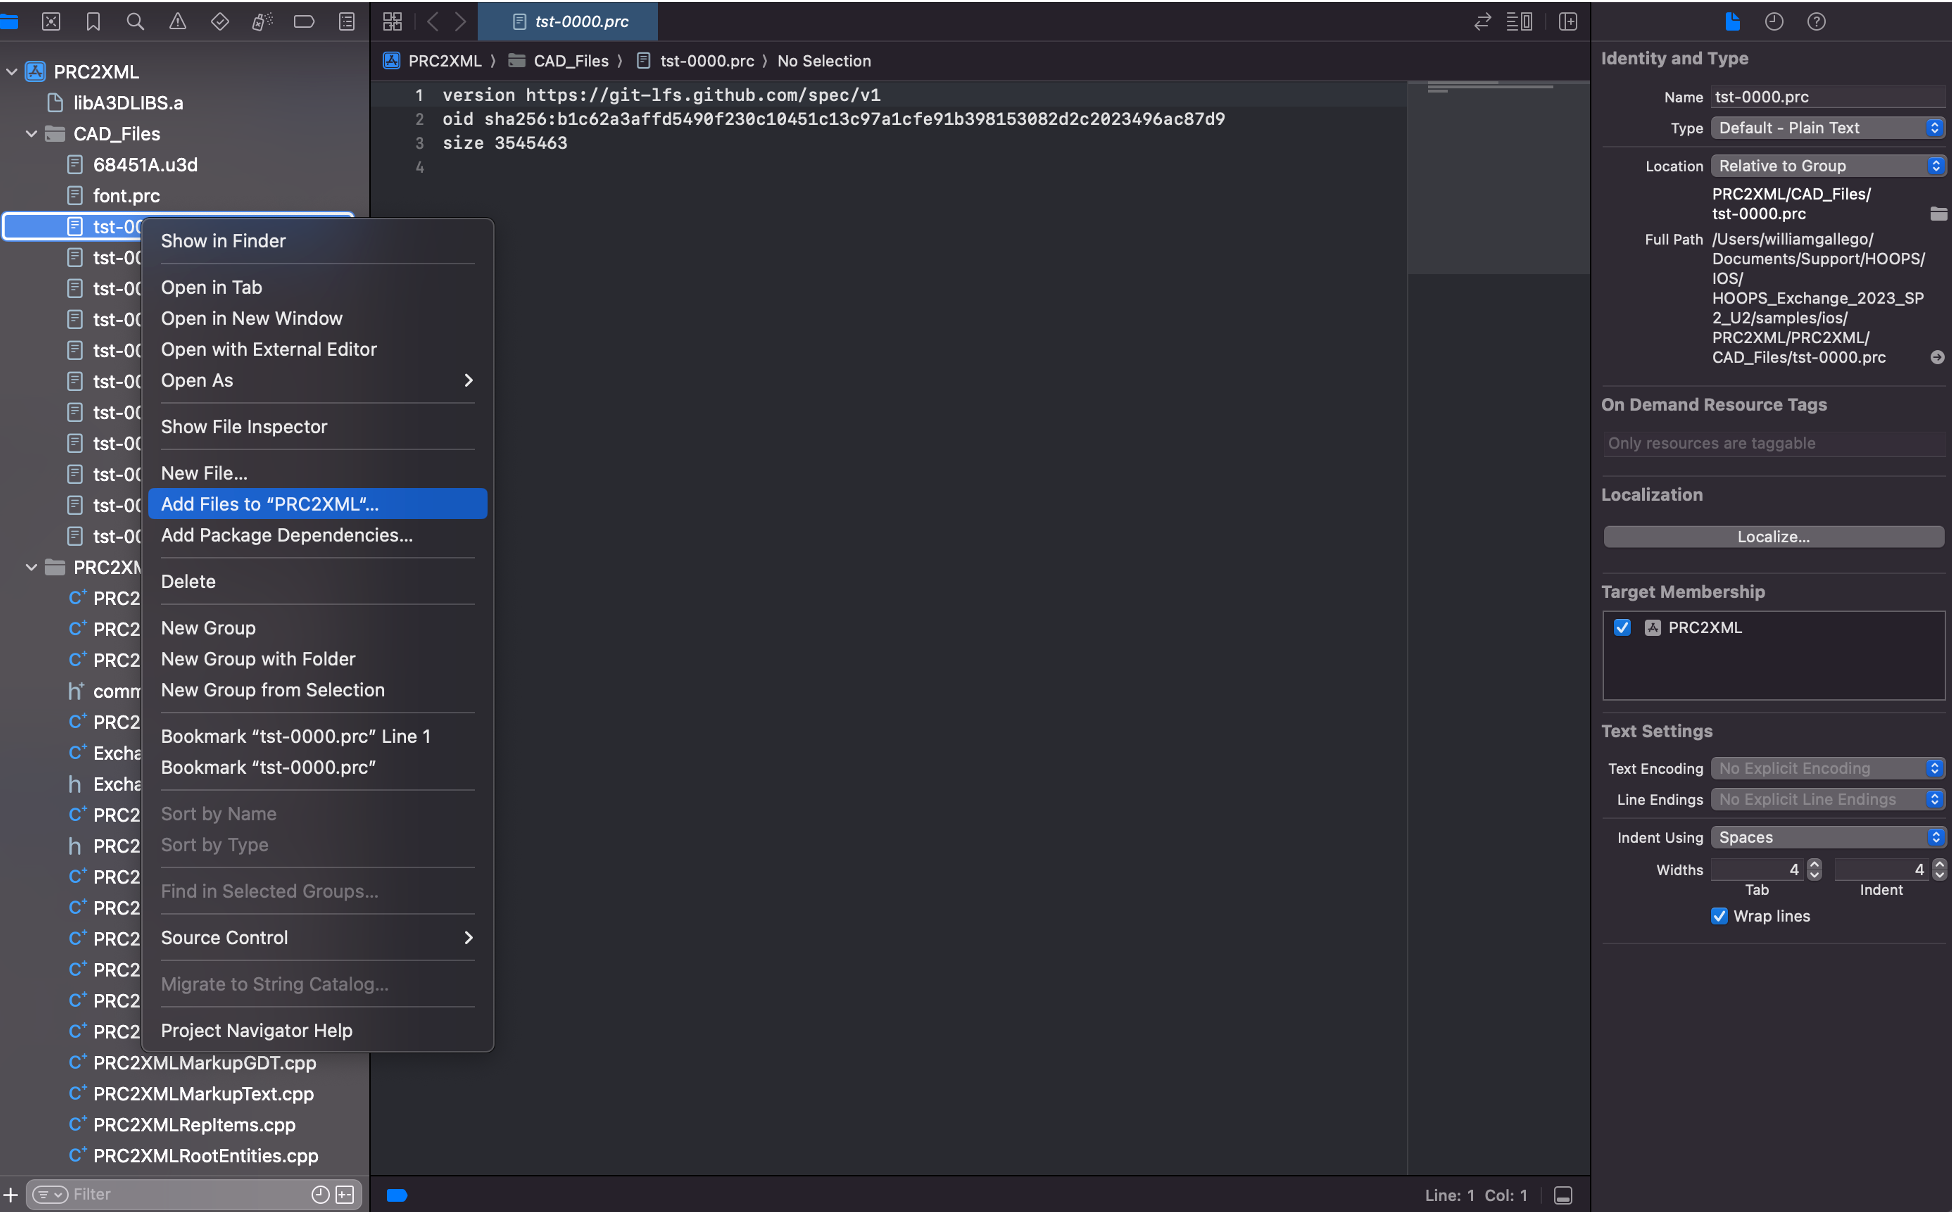Select the Breakpoint navigator tag icon

point(303,21)
